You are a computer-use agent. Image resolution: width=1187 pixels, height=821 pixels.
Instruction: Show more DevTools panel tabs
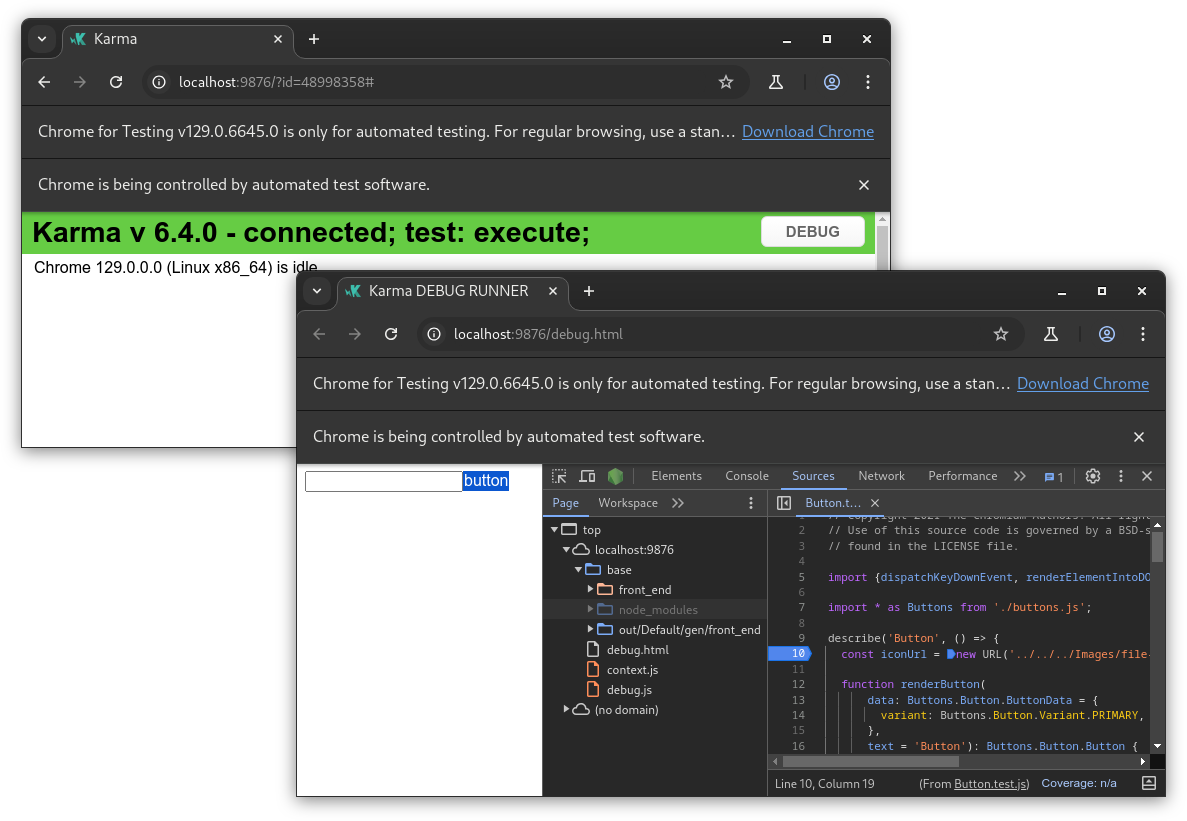(x=1019, y=476)
